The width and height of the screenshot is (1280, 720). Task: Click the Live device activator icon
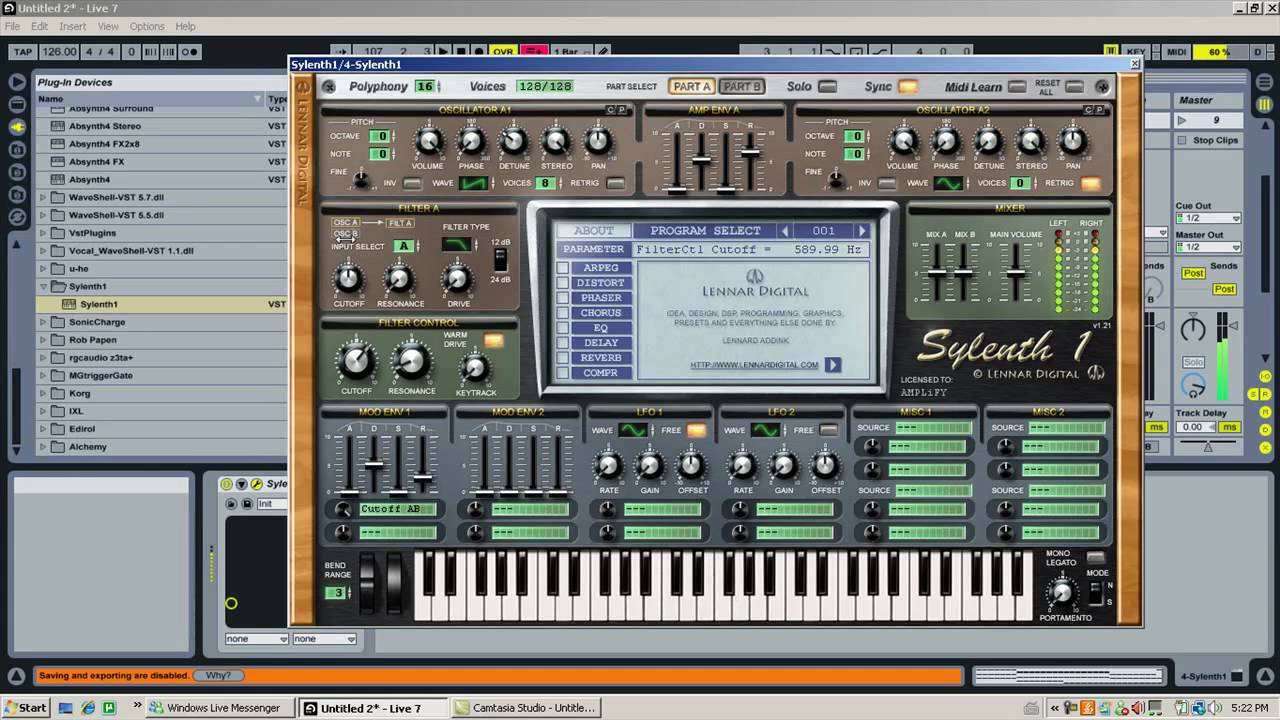coord(227,484)
